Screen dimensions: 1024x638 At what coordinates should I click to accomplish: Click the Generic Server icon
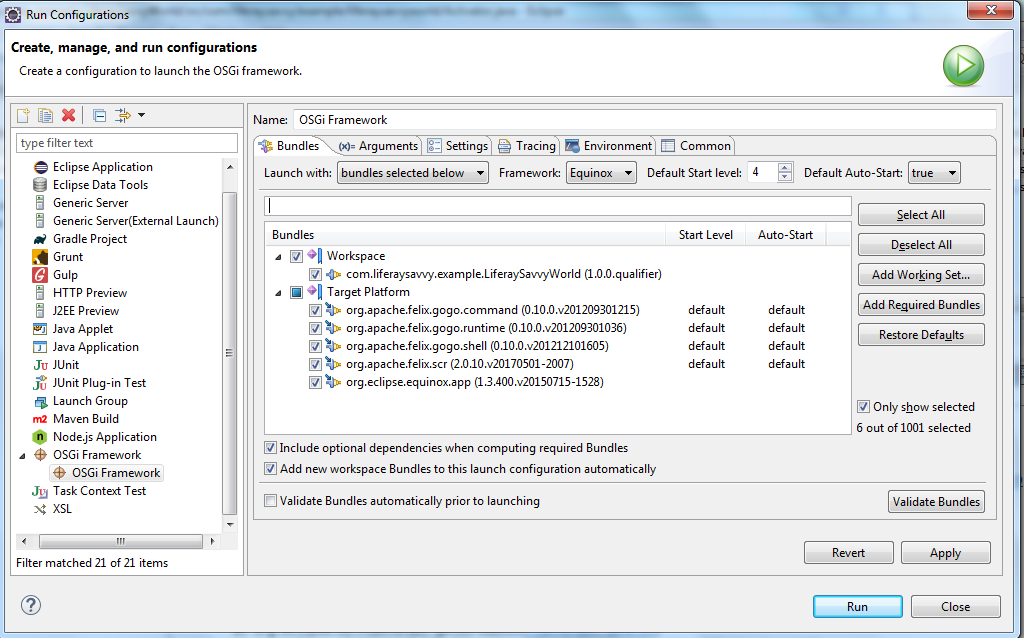click(x=40, y=203)
